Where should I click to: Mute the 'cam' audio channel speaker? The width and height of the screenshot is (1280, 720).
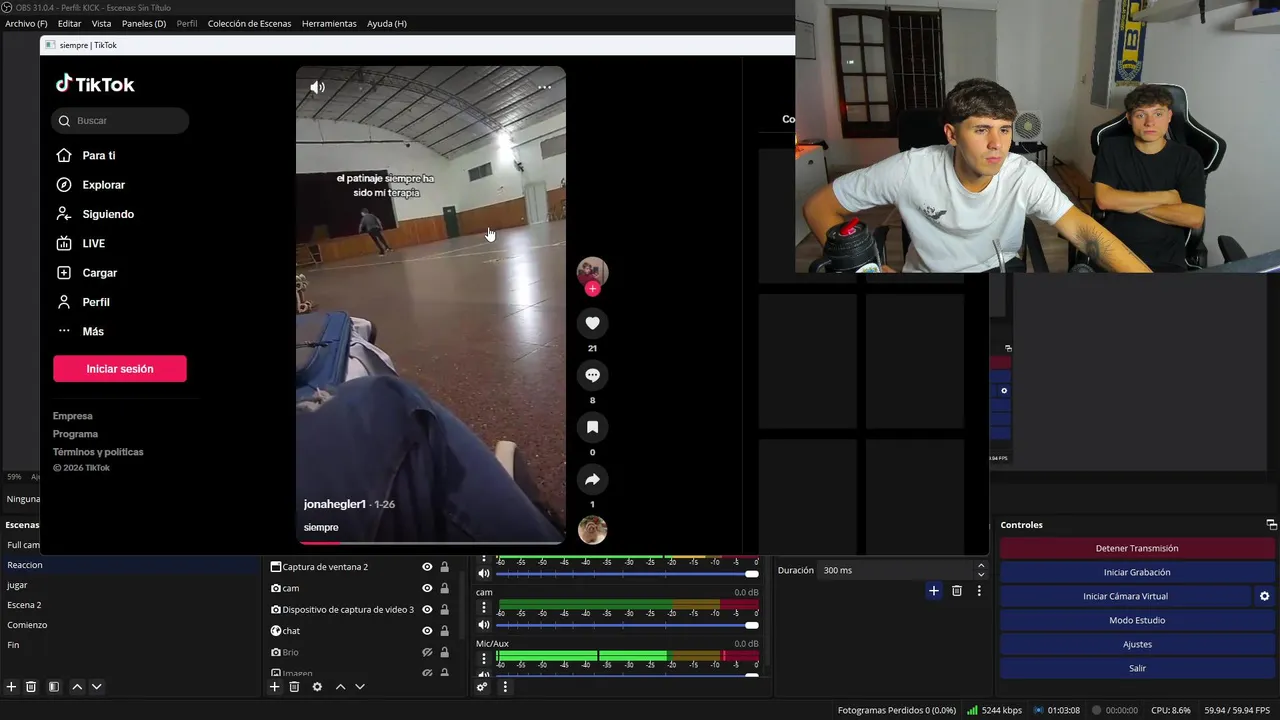484,625
